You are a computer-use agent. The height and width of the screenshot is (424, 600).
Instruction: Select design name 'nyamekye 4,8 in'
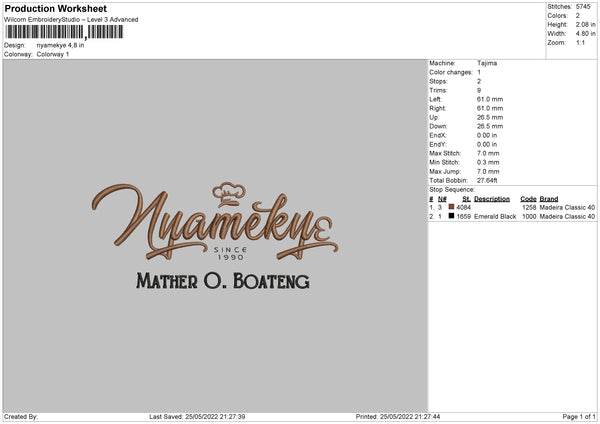(x=60, y=45)
